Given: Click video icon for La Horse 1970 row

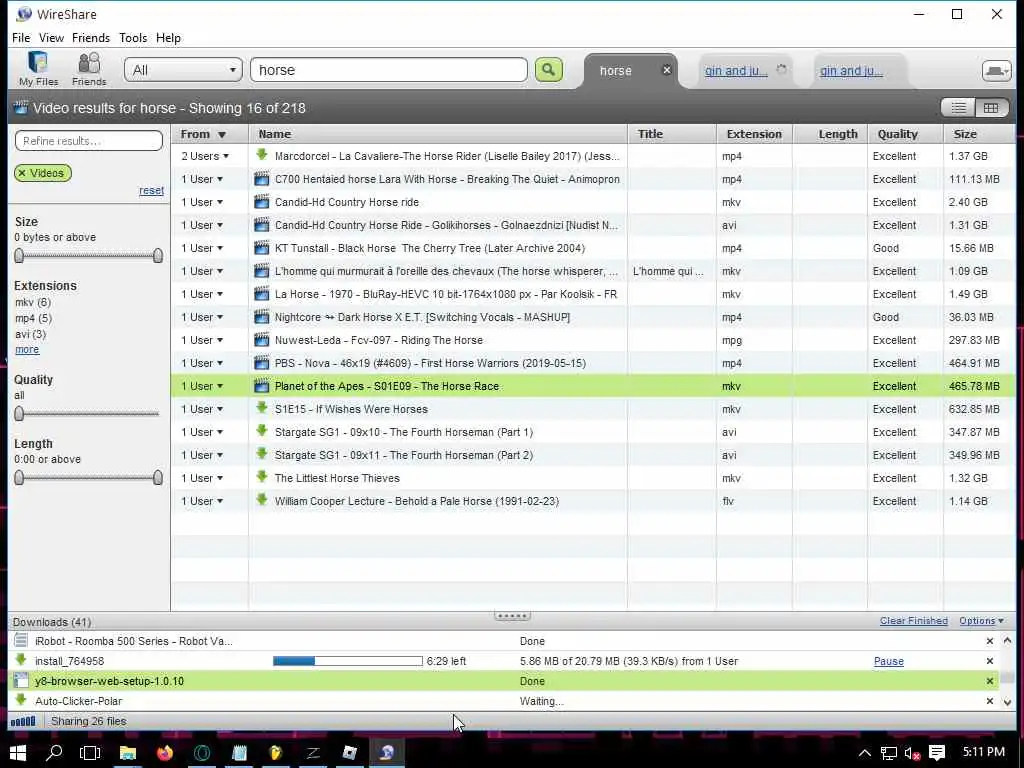Looking at the screenshot, I should pyautogui.click(x=262, y=294).
